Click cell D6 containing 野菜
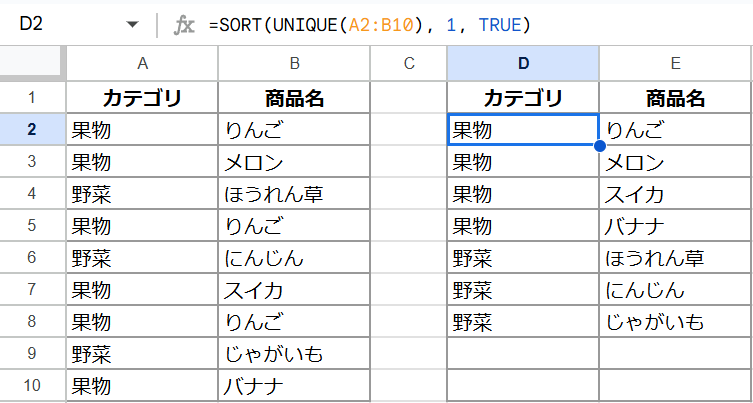 [x=523, y=258]
